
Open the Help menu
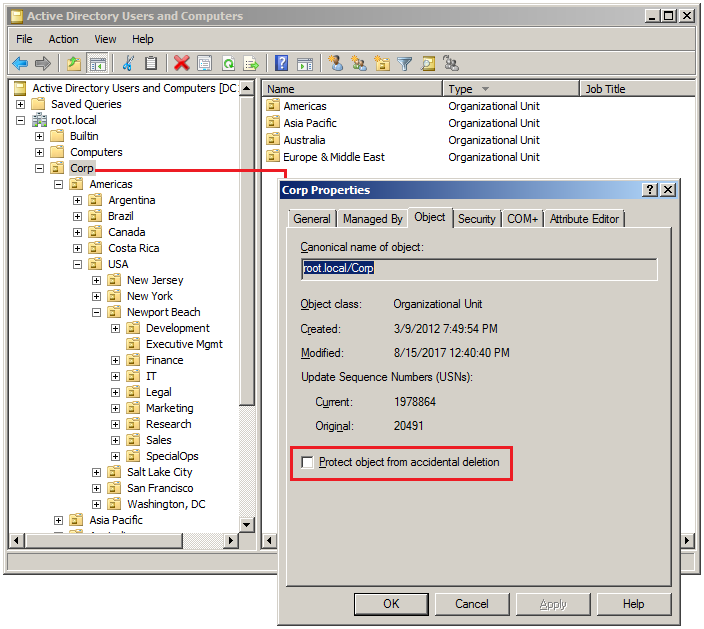[142, 40]
